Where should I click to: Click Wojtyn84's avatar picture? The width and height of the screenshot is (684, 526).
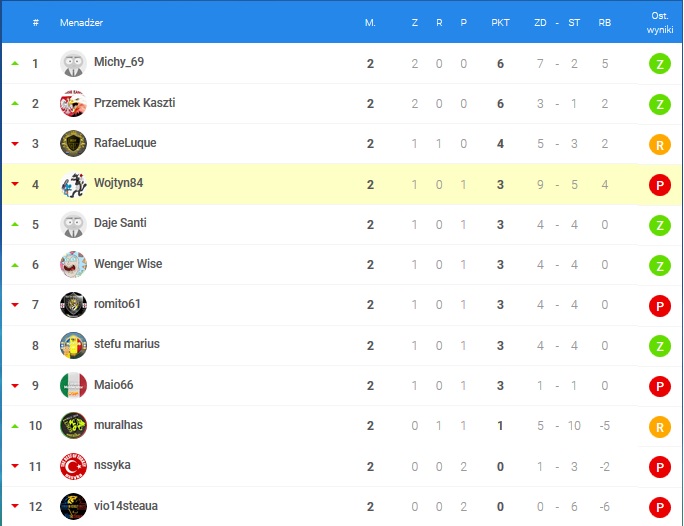(73, 184)
